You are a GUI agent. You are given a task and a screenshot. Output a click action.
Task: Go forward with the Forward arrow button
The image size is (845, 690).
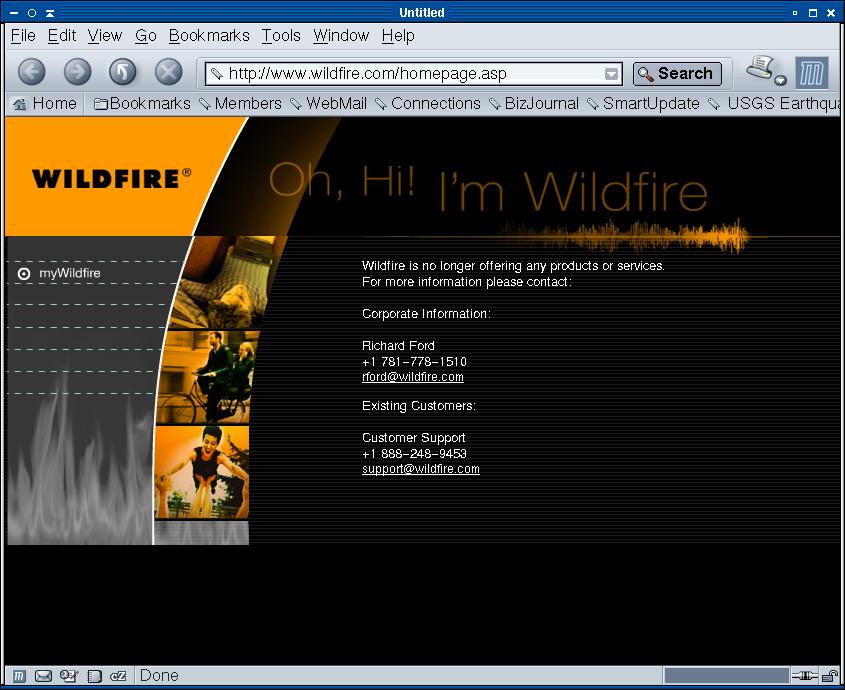point(78,72)
